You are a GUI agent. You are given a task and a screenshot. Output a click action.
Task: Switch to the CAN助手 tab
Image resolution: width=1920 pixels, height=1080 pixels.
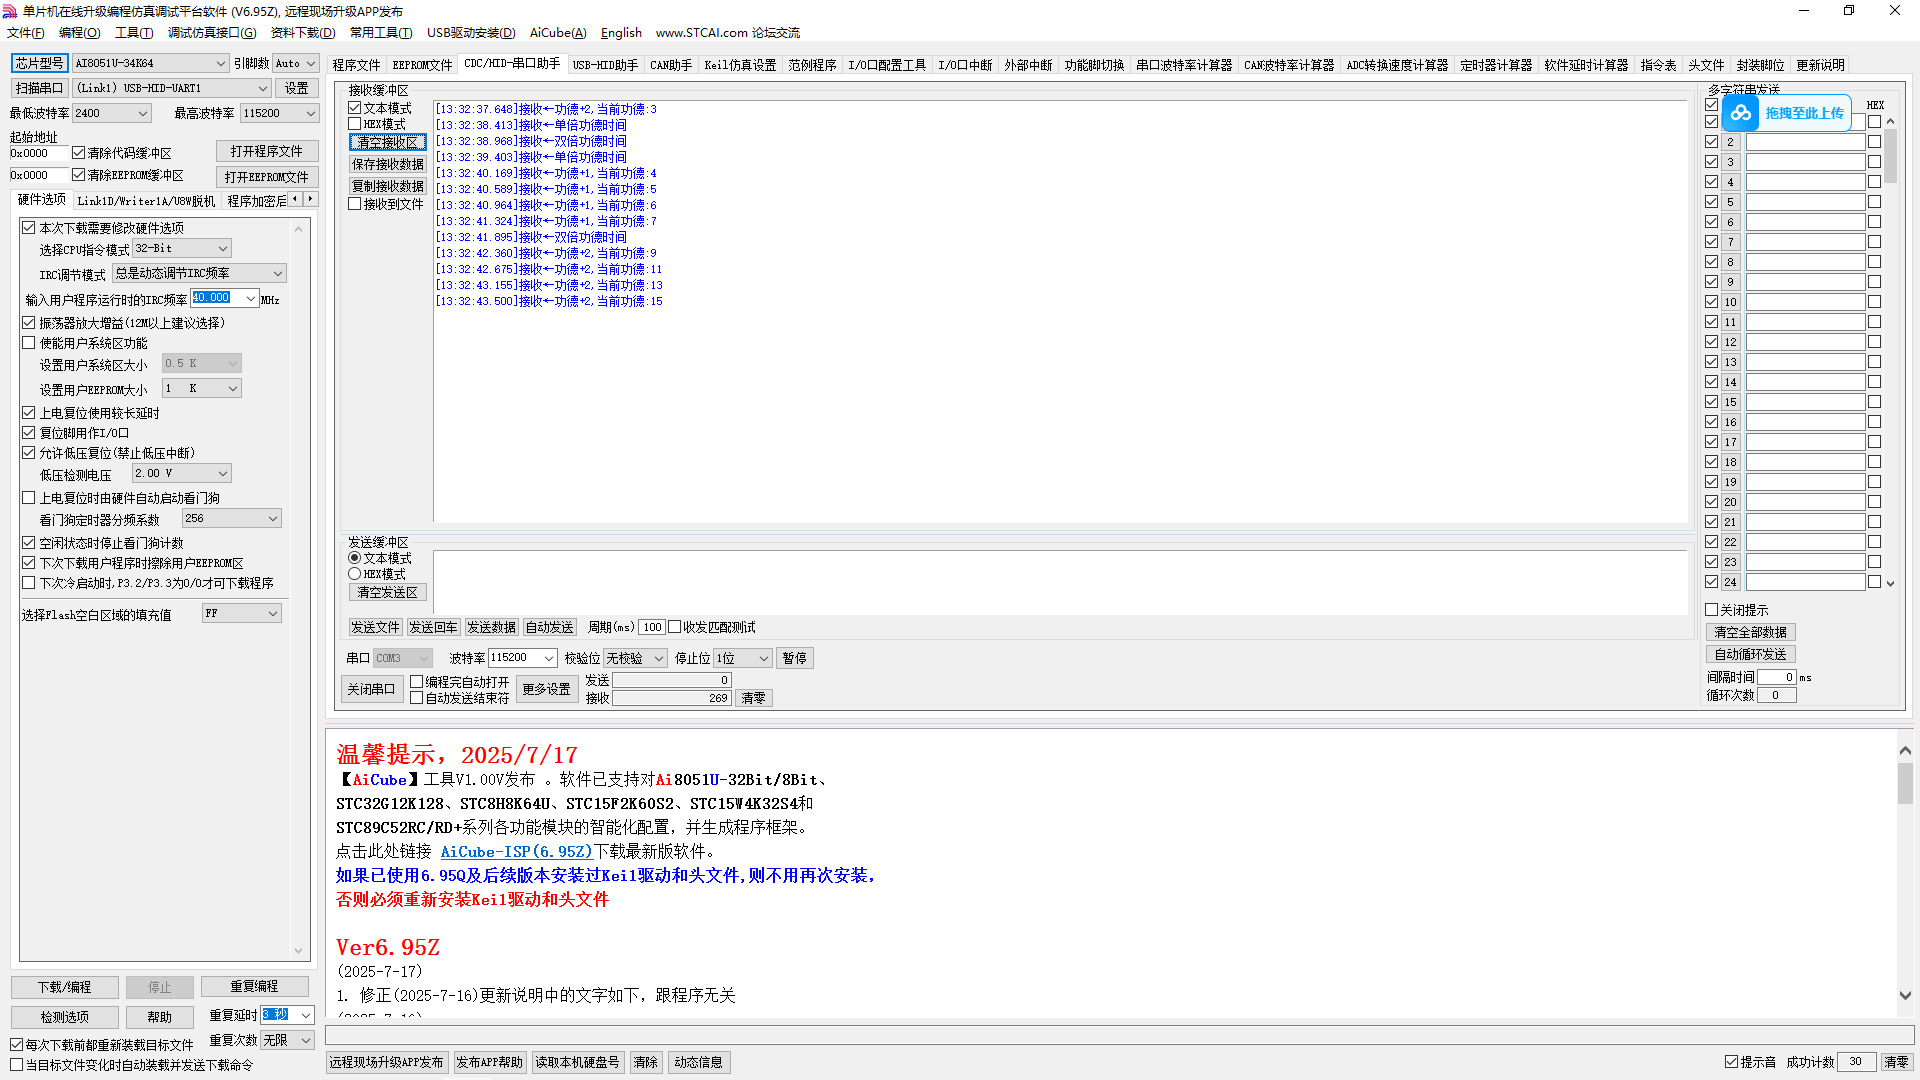coord(670,65)
